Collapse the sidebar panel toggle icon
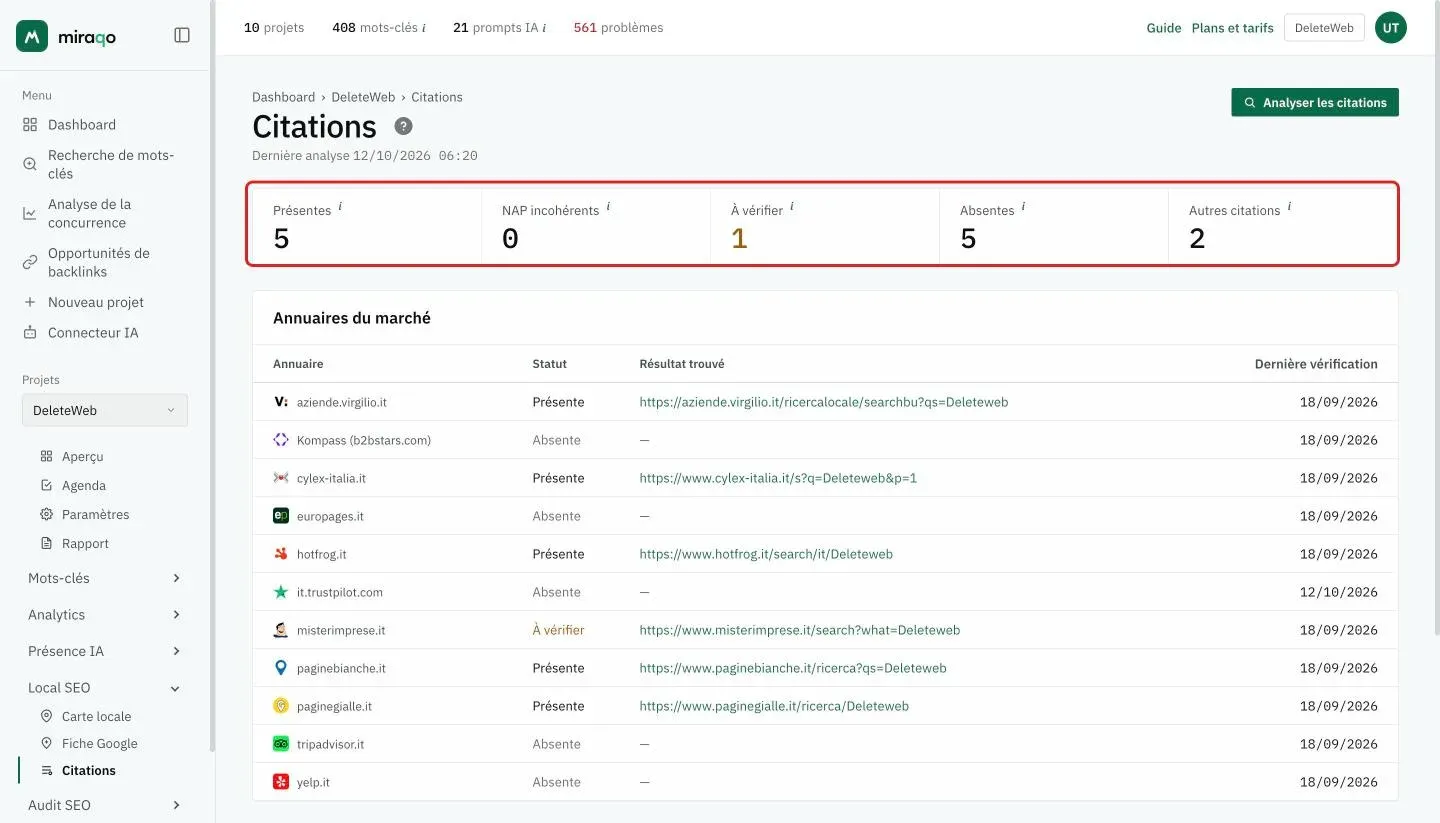This screenshot has width=1440, height=823. pyautogui.click(x=182, y=35)
